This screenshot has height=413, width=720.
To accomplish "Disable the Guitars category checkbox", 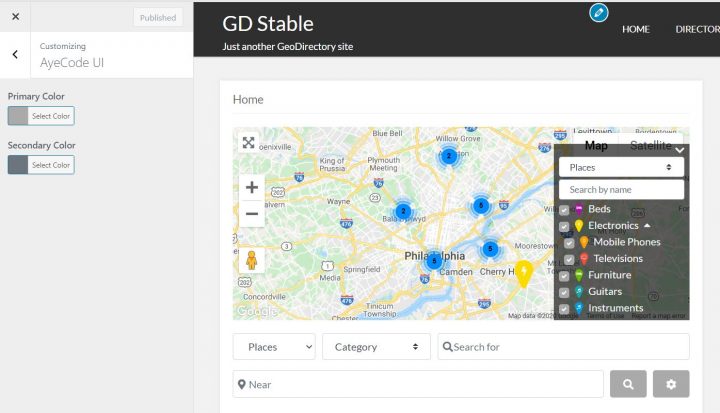I will click(564, 292).
